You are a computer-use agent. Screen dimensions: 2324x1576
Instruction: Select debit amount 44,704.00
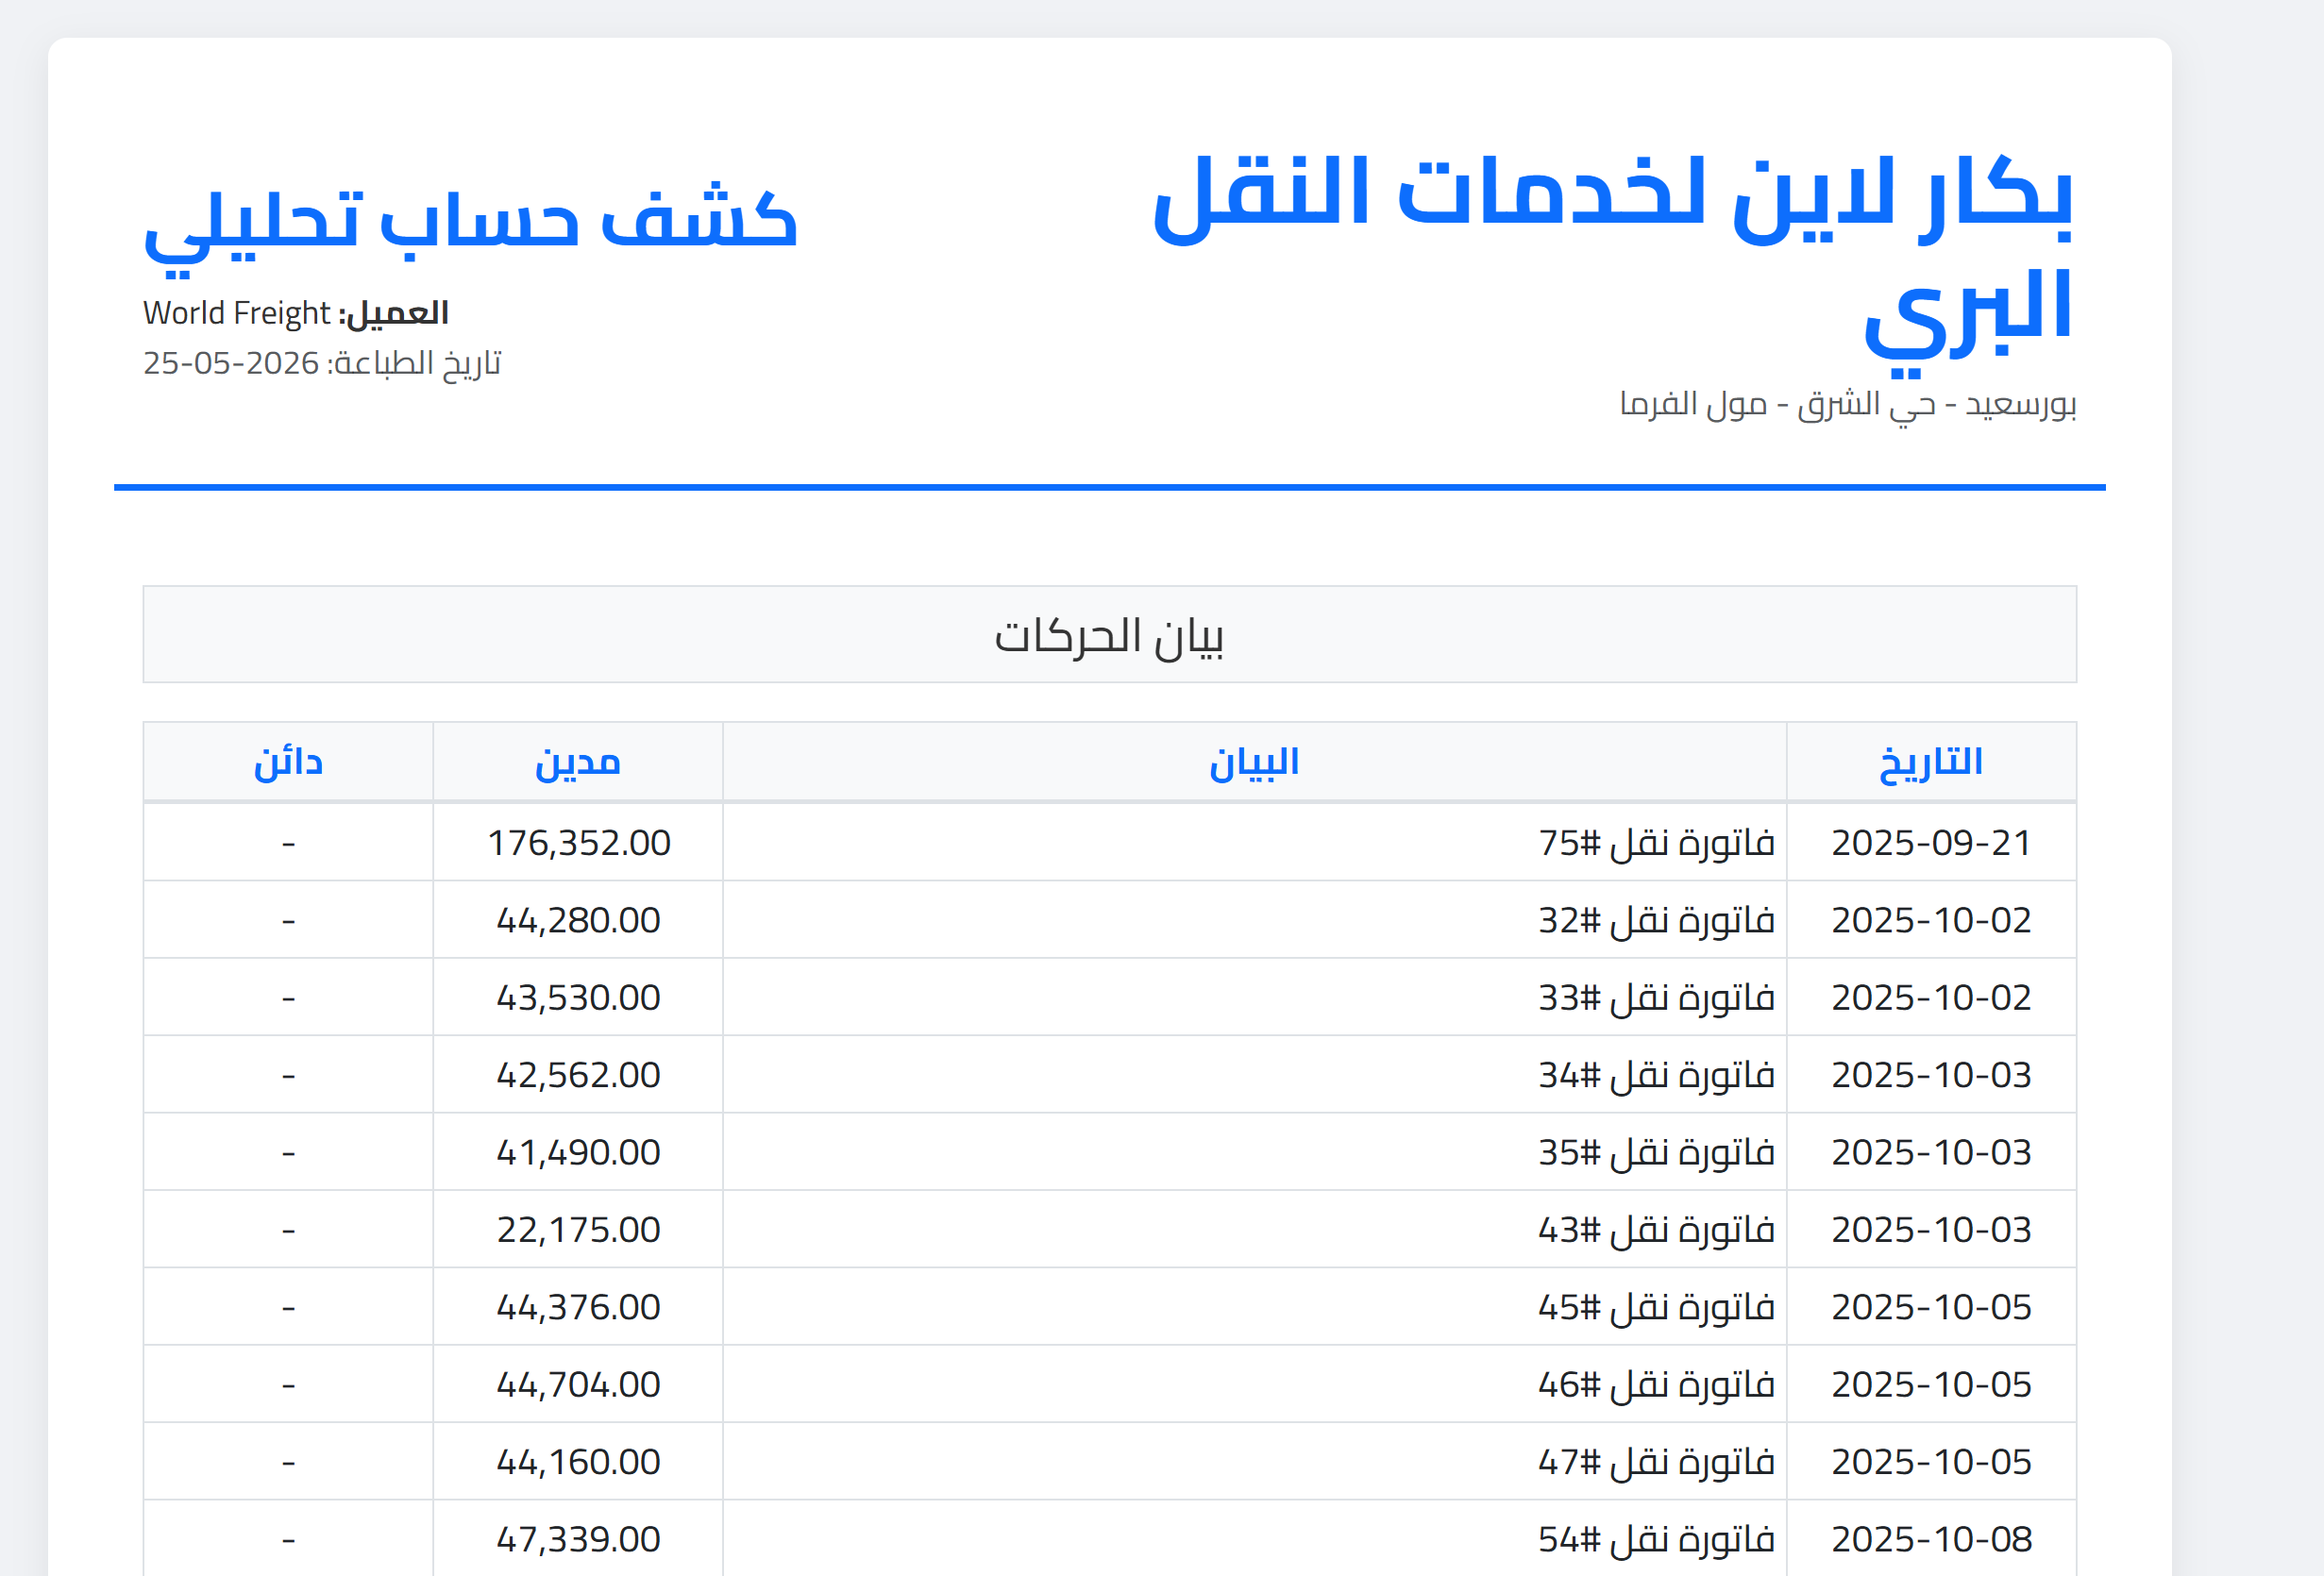coord(579,1385)
